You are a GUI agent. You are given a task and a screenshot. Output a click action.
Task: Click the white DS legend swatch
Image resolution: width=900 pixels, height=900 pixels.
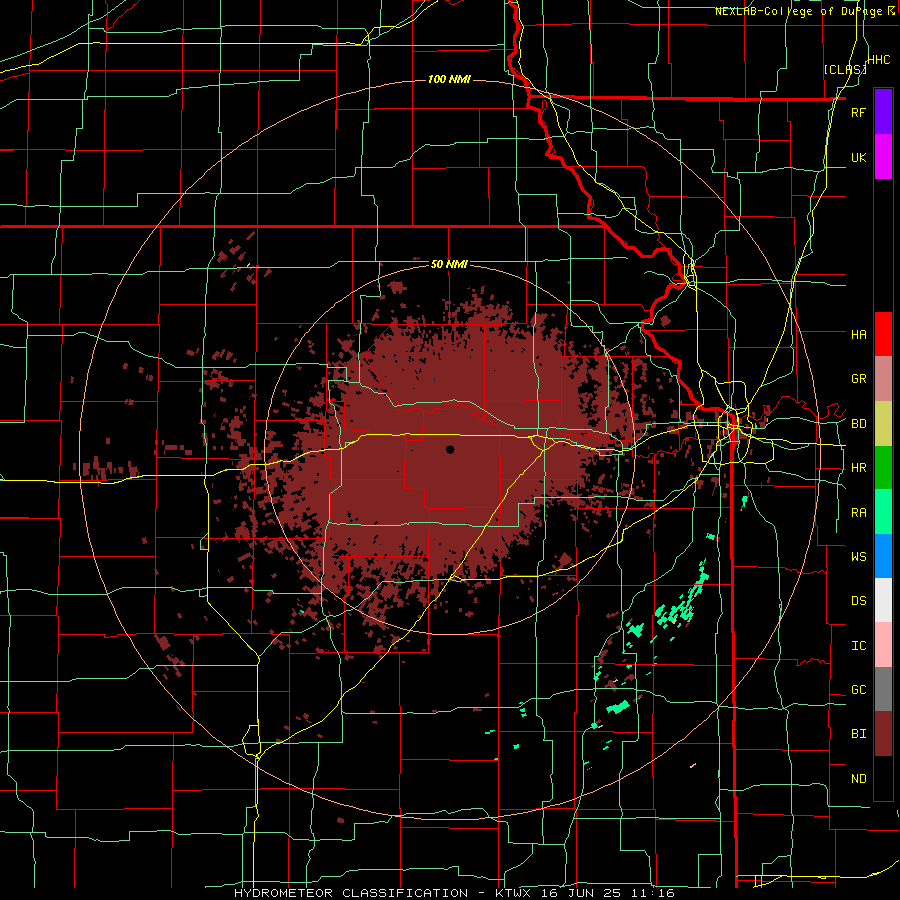click(883, 600)
